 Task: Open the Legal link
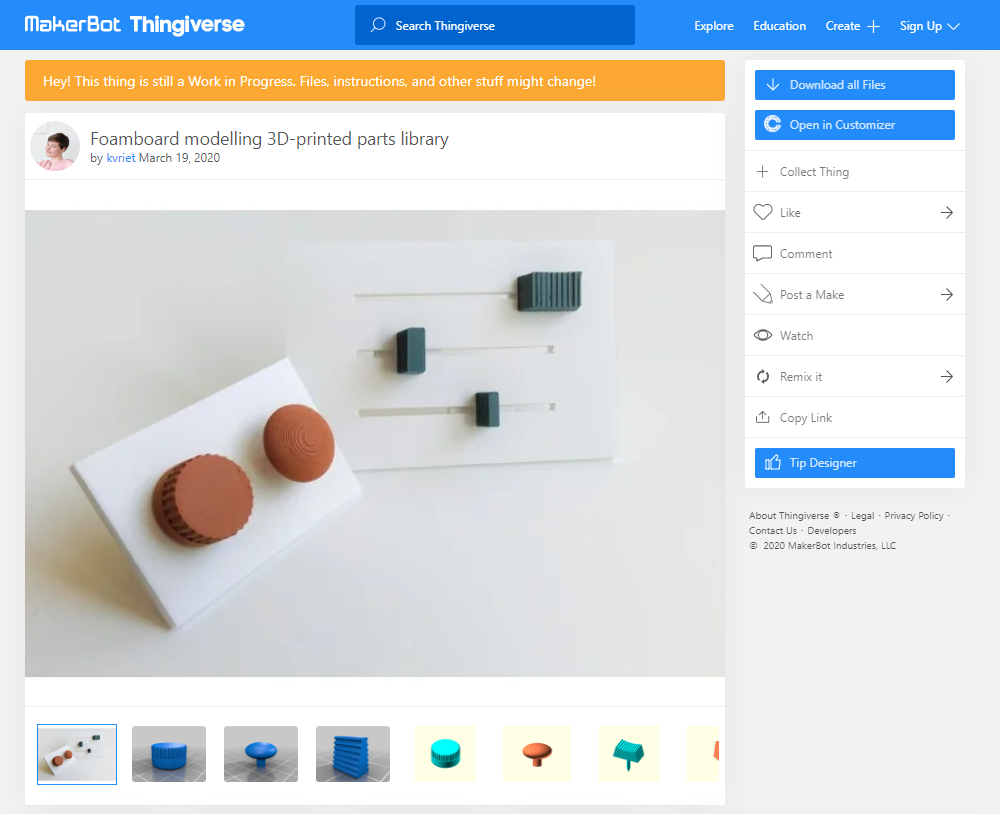point(862,516)
